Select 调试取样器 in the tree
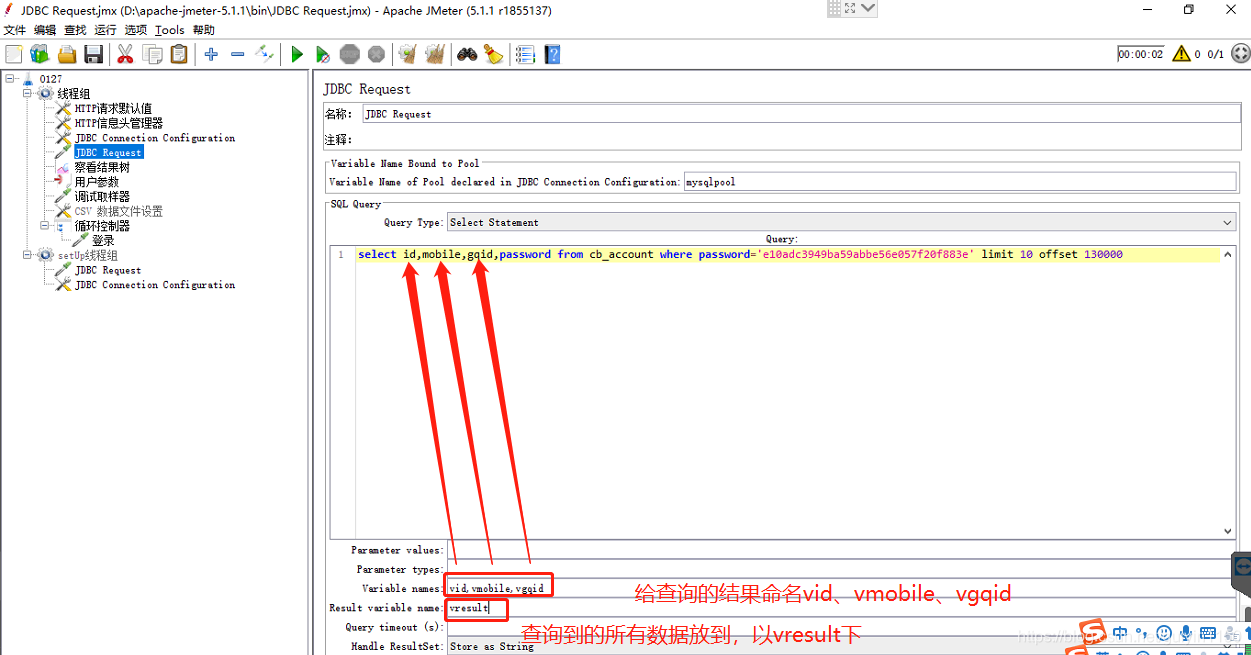This screenshot has width=1251, height=655. click(102, 197)
